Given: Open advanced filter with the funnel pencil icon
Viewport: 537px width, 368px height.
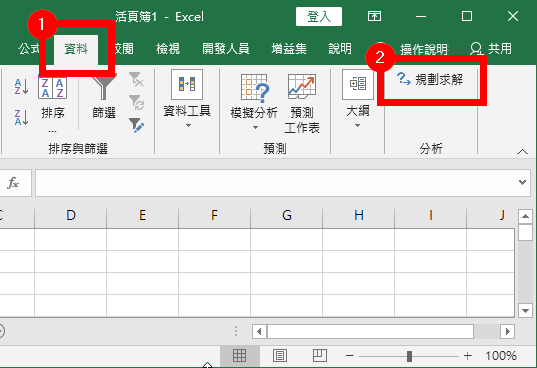Looking at the screenshot, I should click(x=136, y=125).
